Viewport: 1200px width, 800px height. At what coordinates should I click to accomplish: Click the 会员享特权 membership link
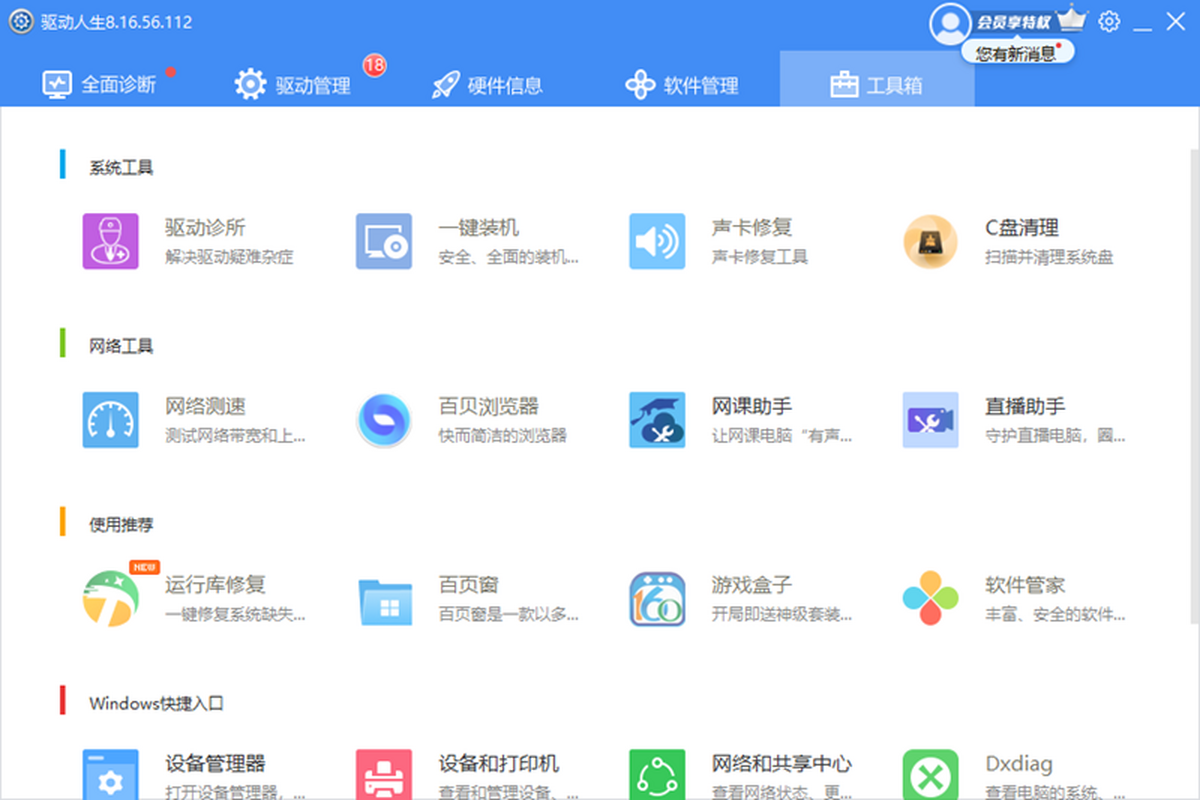click(x=1013, y=22)
